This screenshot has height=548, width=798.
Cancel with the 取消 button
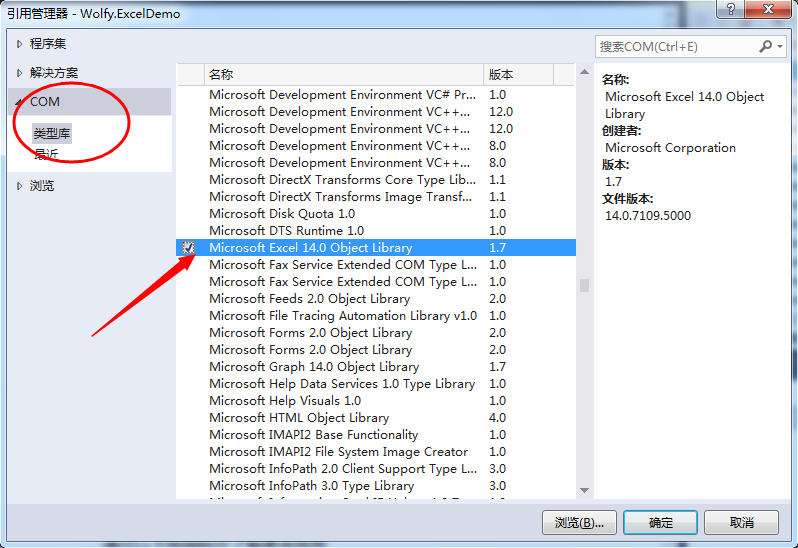tap(741, 523)
